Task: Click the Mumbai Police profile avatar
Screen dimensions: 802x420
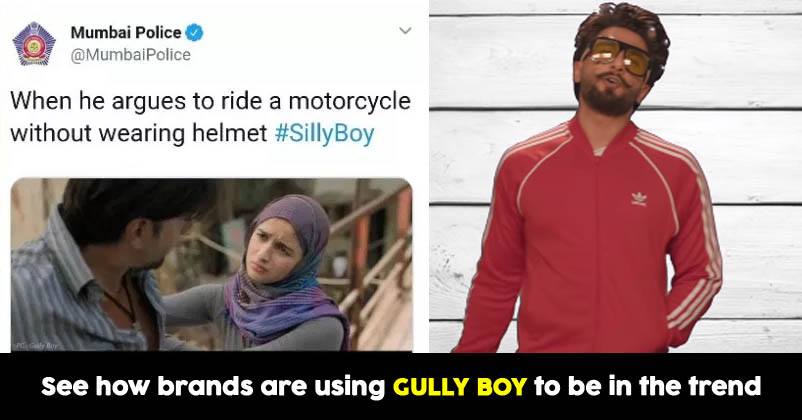Action: [34, 43]
